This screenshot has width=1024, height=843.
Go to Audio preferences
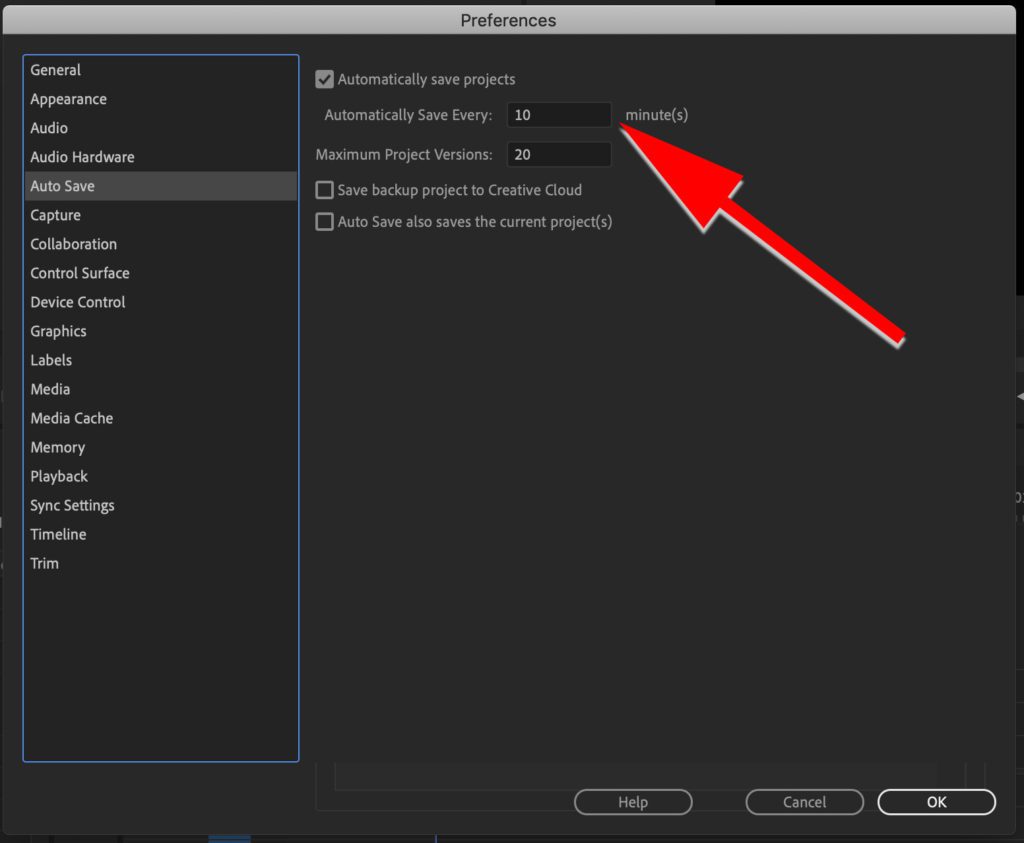[x=161, y=128]
